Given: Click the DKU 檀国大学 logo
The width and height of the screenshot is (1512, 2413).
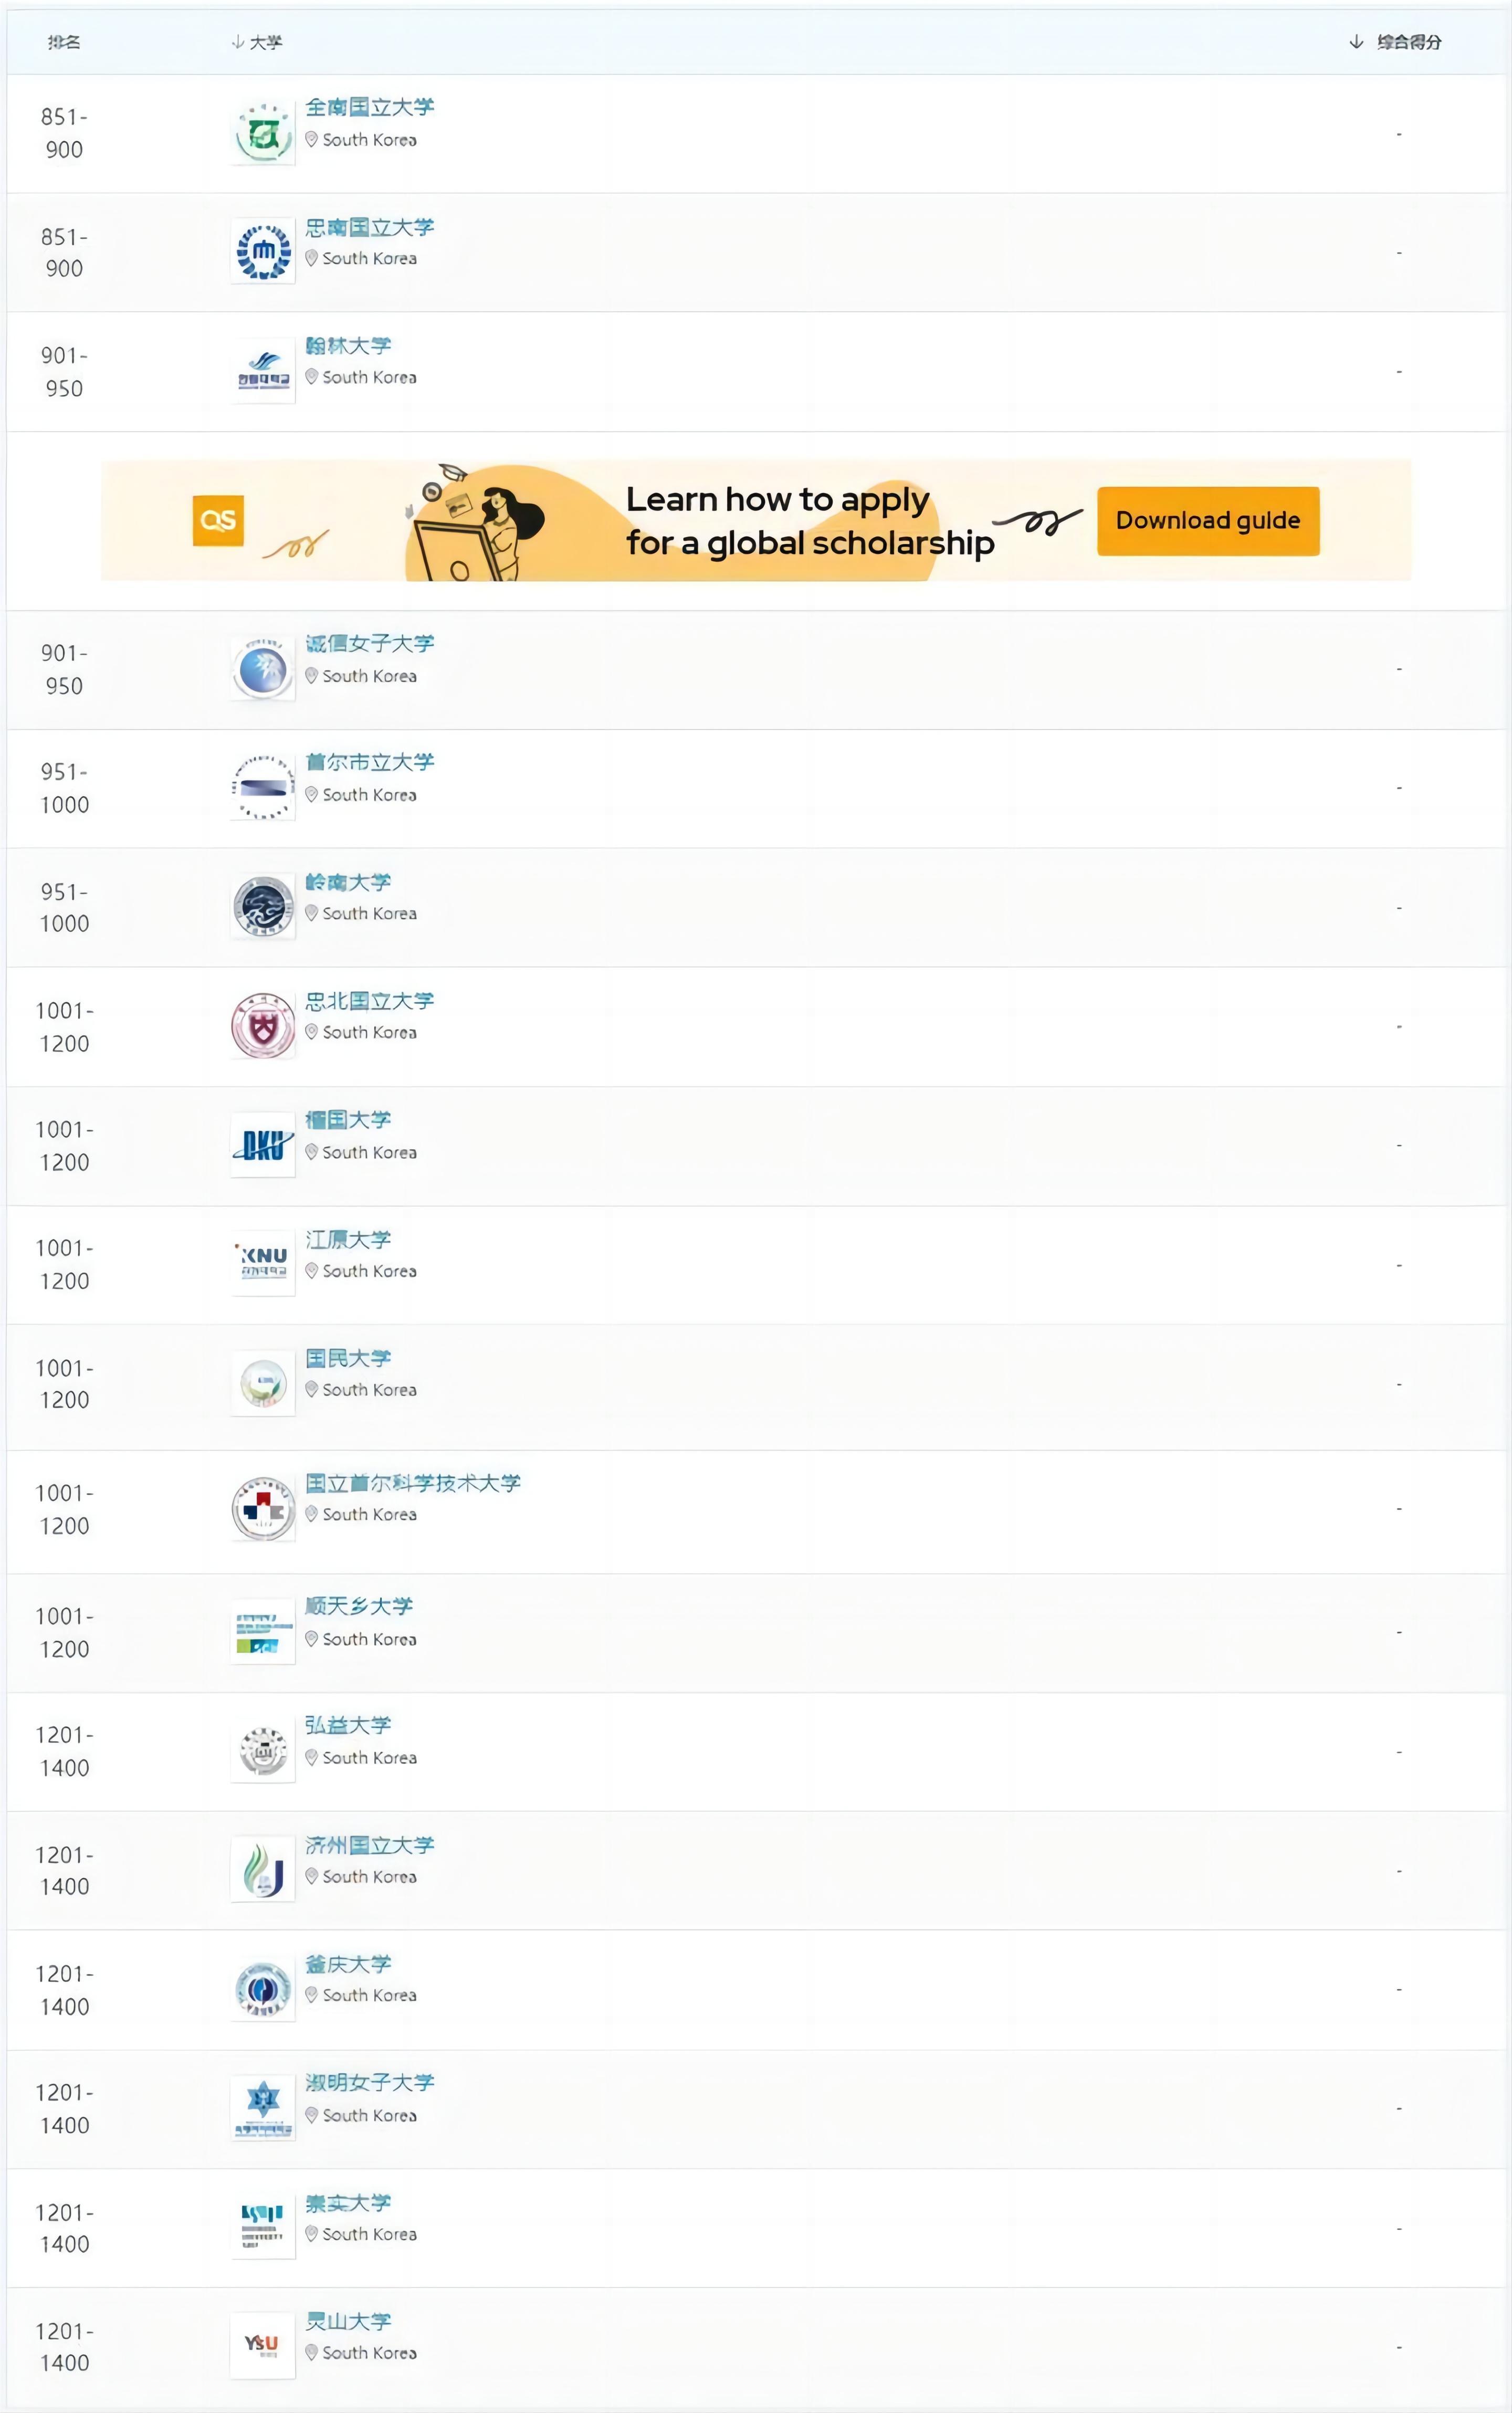Looking at the screenshot, I should pos(262,1145).
